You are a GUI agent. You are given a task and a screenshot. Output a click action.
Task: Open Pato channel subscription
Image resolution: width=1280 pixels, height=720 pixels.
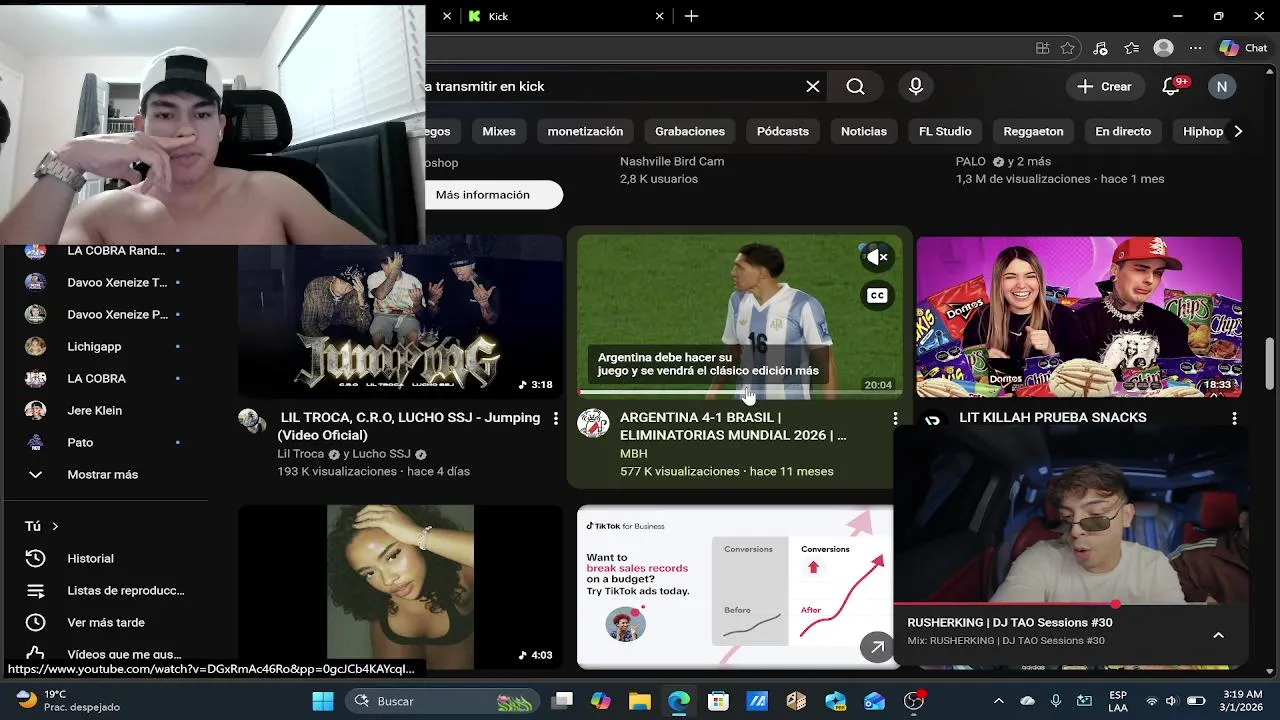[105, 442]
